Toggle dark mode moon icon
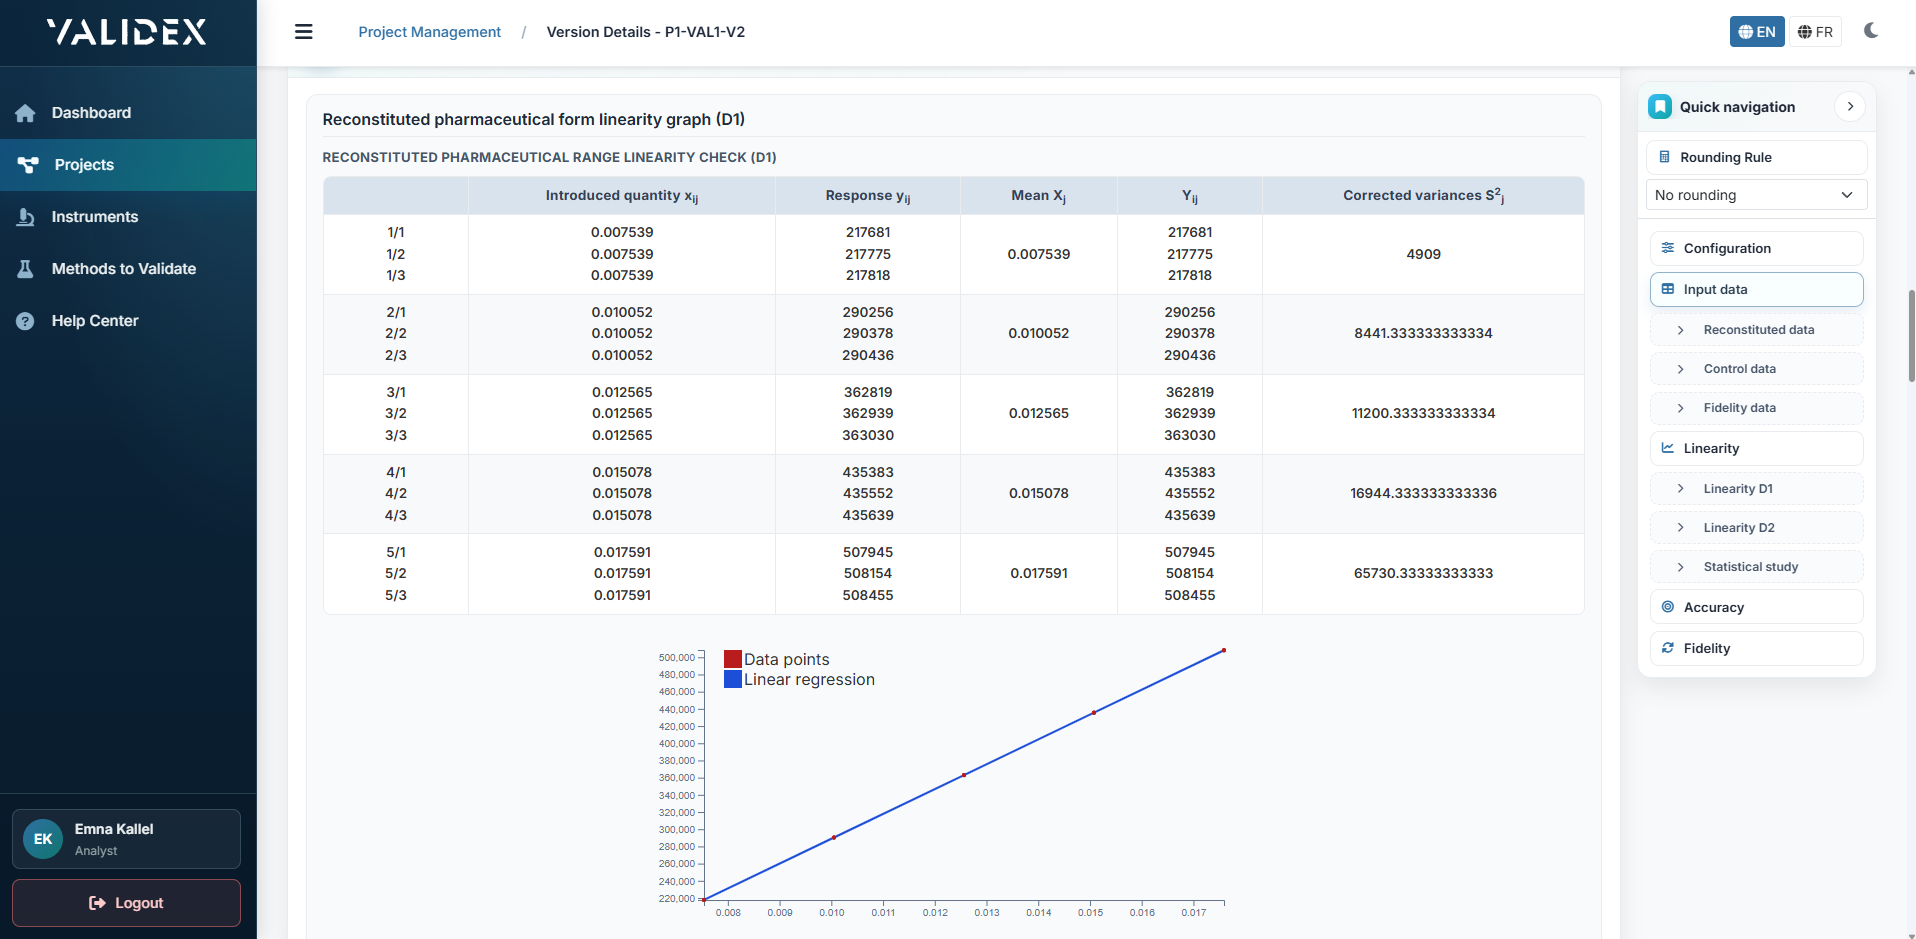 coord(1871,31)
